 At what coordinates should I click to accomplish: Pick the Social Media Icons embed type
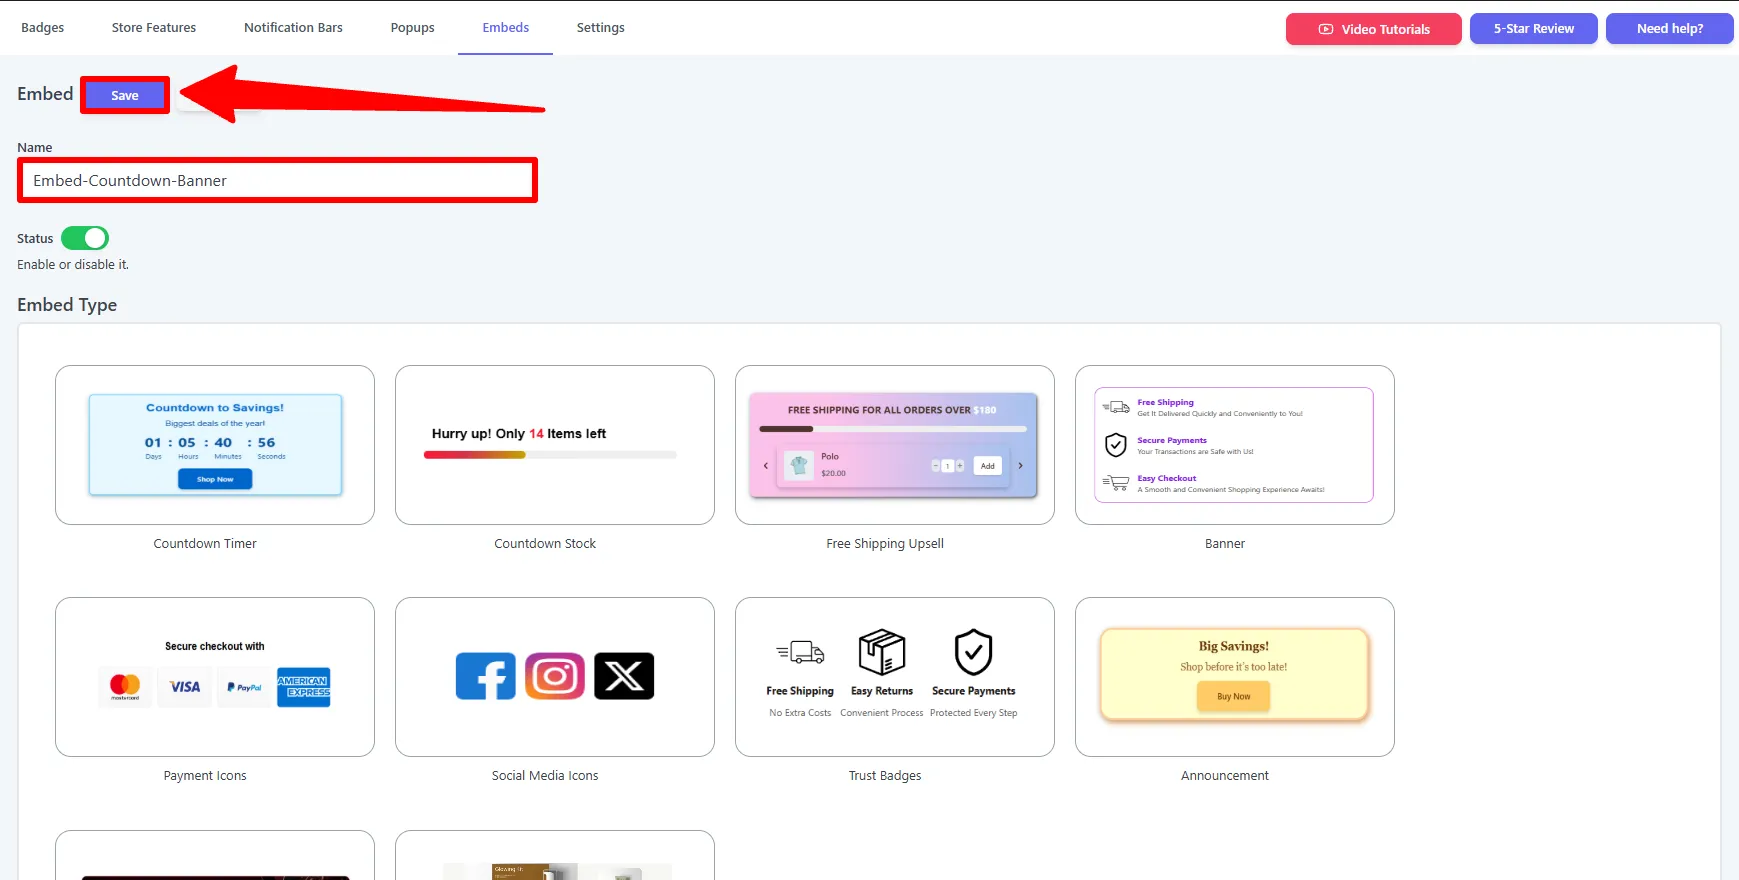(x=555, y=677)
